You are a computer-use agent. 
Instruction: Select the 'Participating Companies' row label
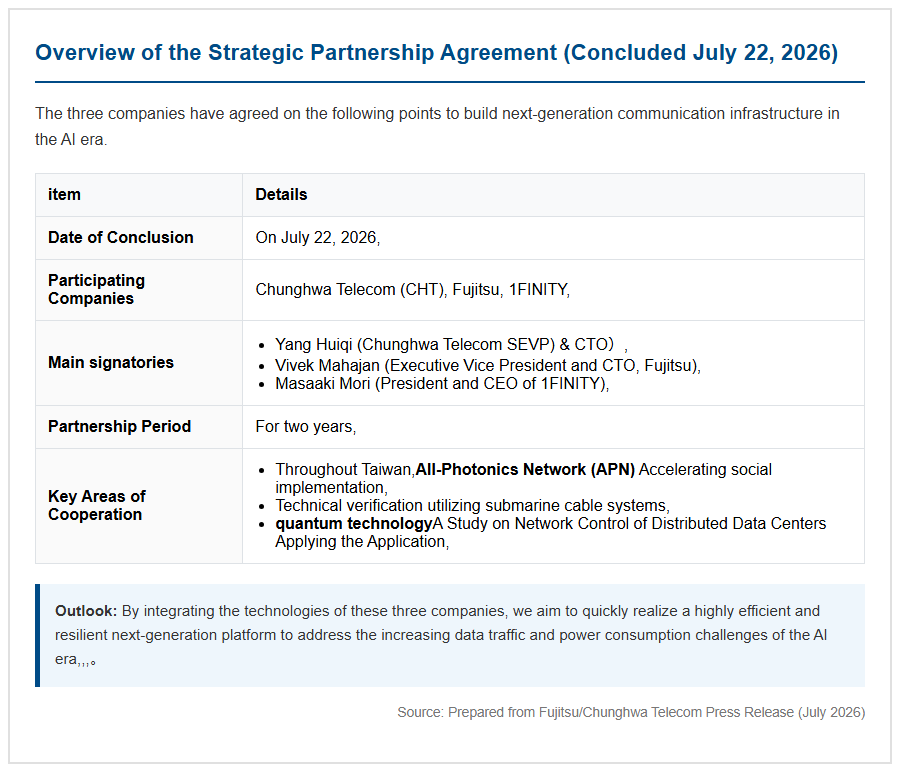click(x=96, y=289)
